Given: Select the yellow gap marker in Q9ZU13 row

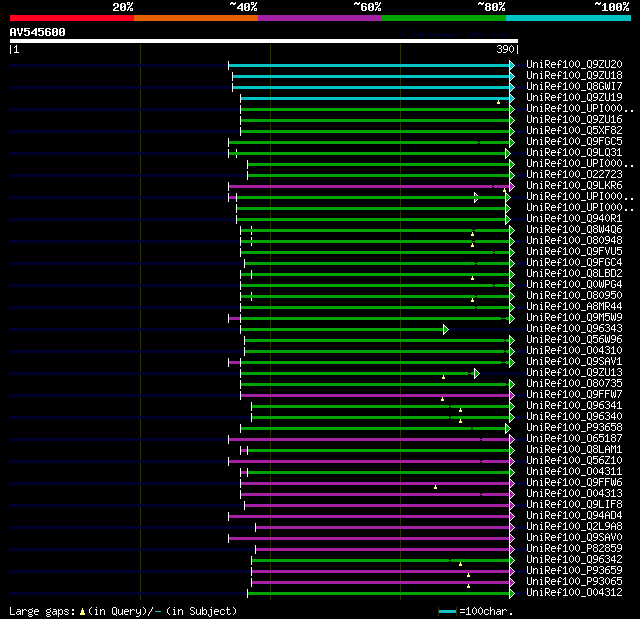Looking at the screenshot, I should 443,377.
